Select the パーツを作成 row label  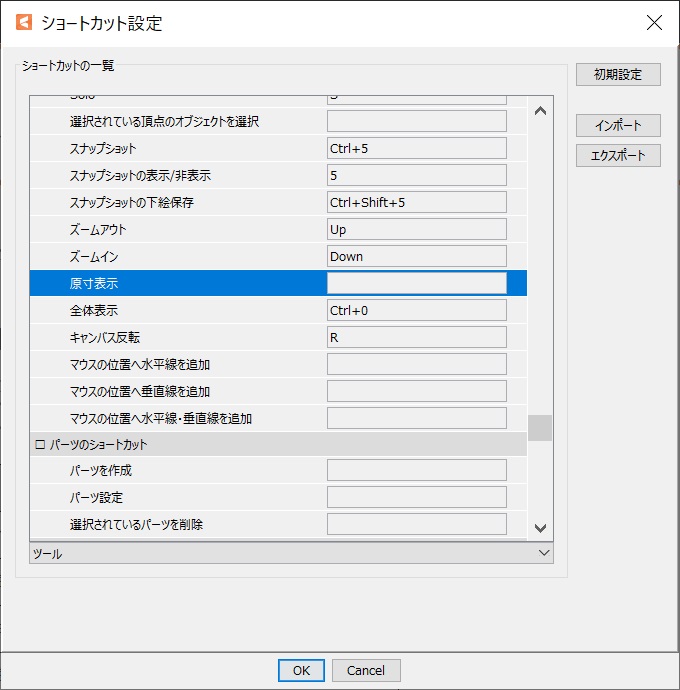tap(100, 470)
